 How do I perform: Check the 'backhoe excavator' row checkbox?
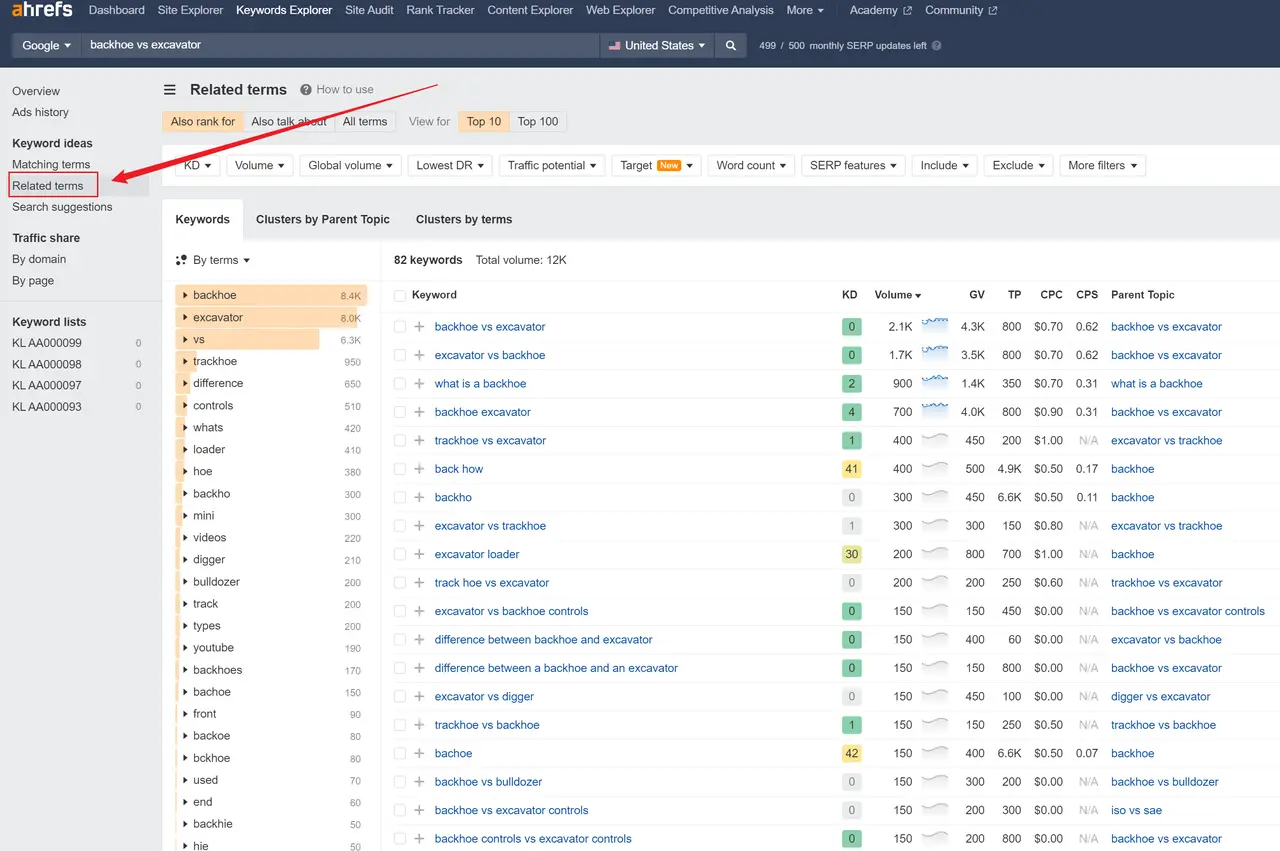400,412
